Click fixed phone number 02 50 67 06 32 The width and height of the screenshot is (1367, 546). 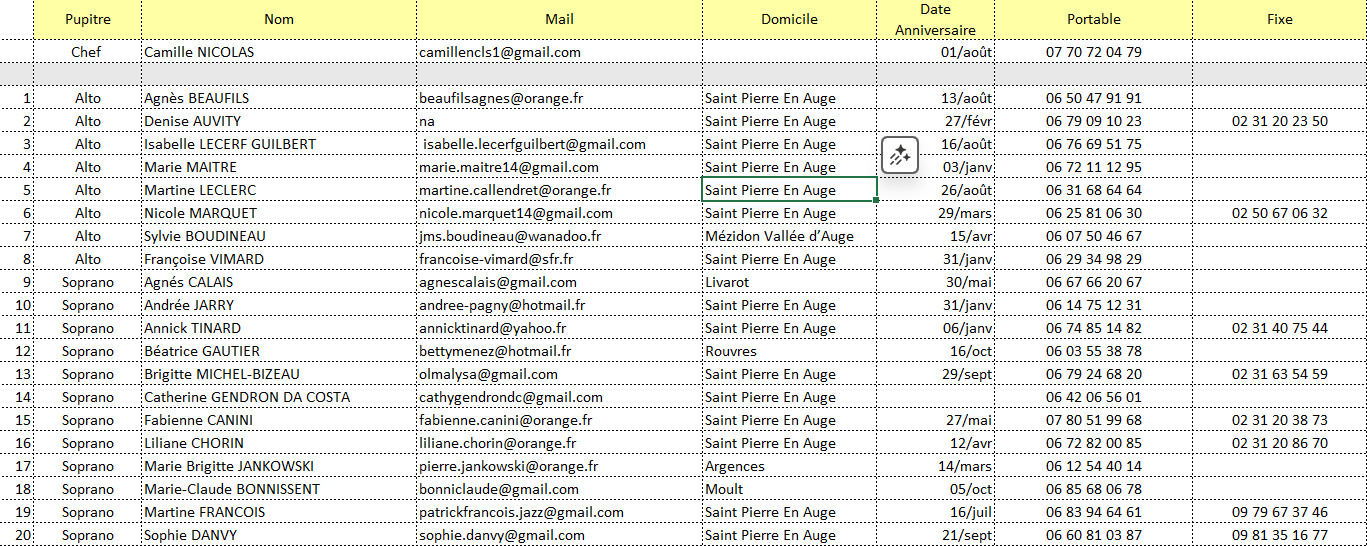pyautogui.click(x=1279, y=213)
